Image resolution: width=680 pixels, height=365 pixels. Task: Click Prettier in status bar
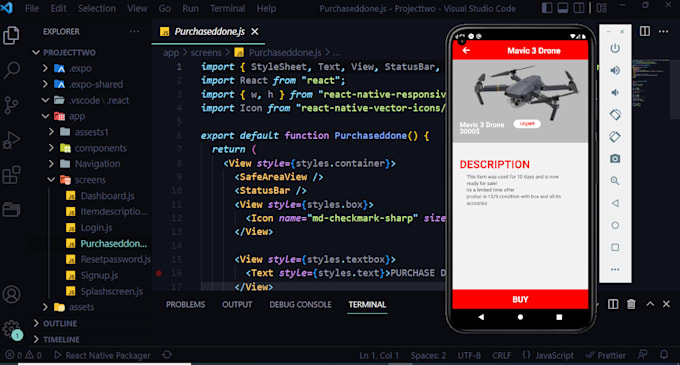(605, 355)
